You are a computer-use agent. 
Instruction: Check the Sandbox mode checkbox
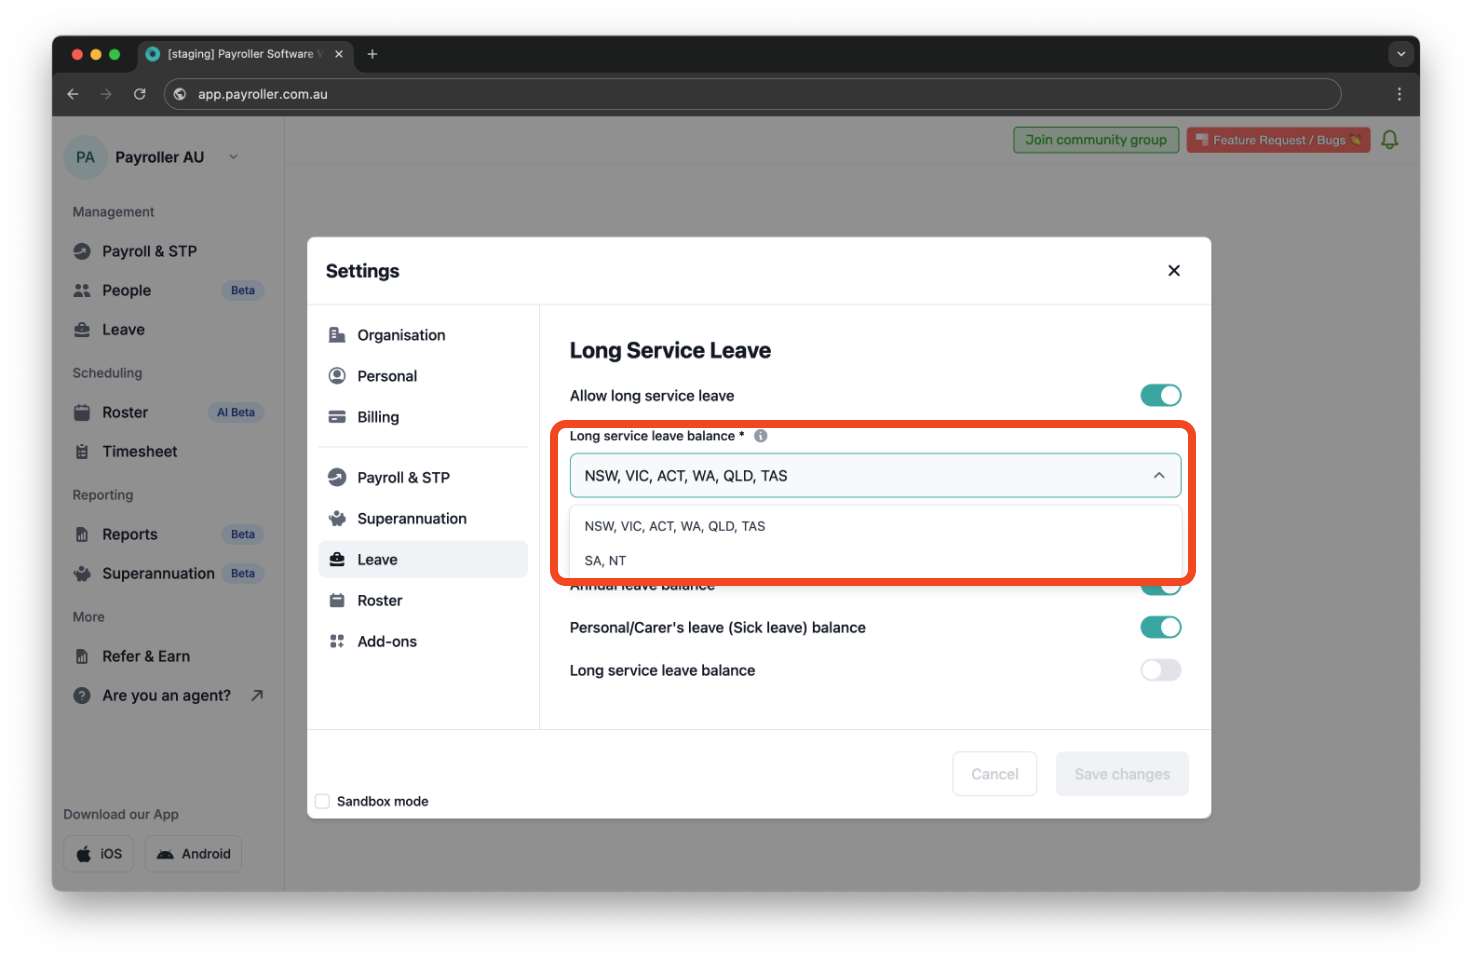322,800
